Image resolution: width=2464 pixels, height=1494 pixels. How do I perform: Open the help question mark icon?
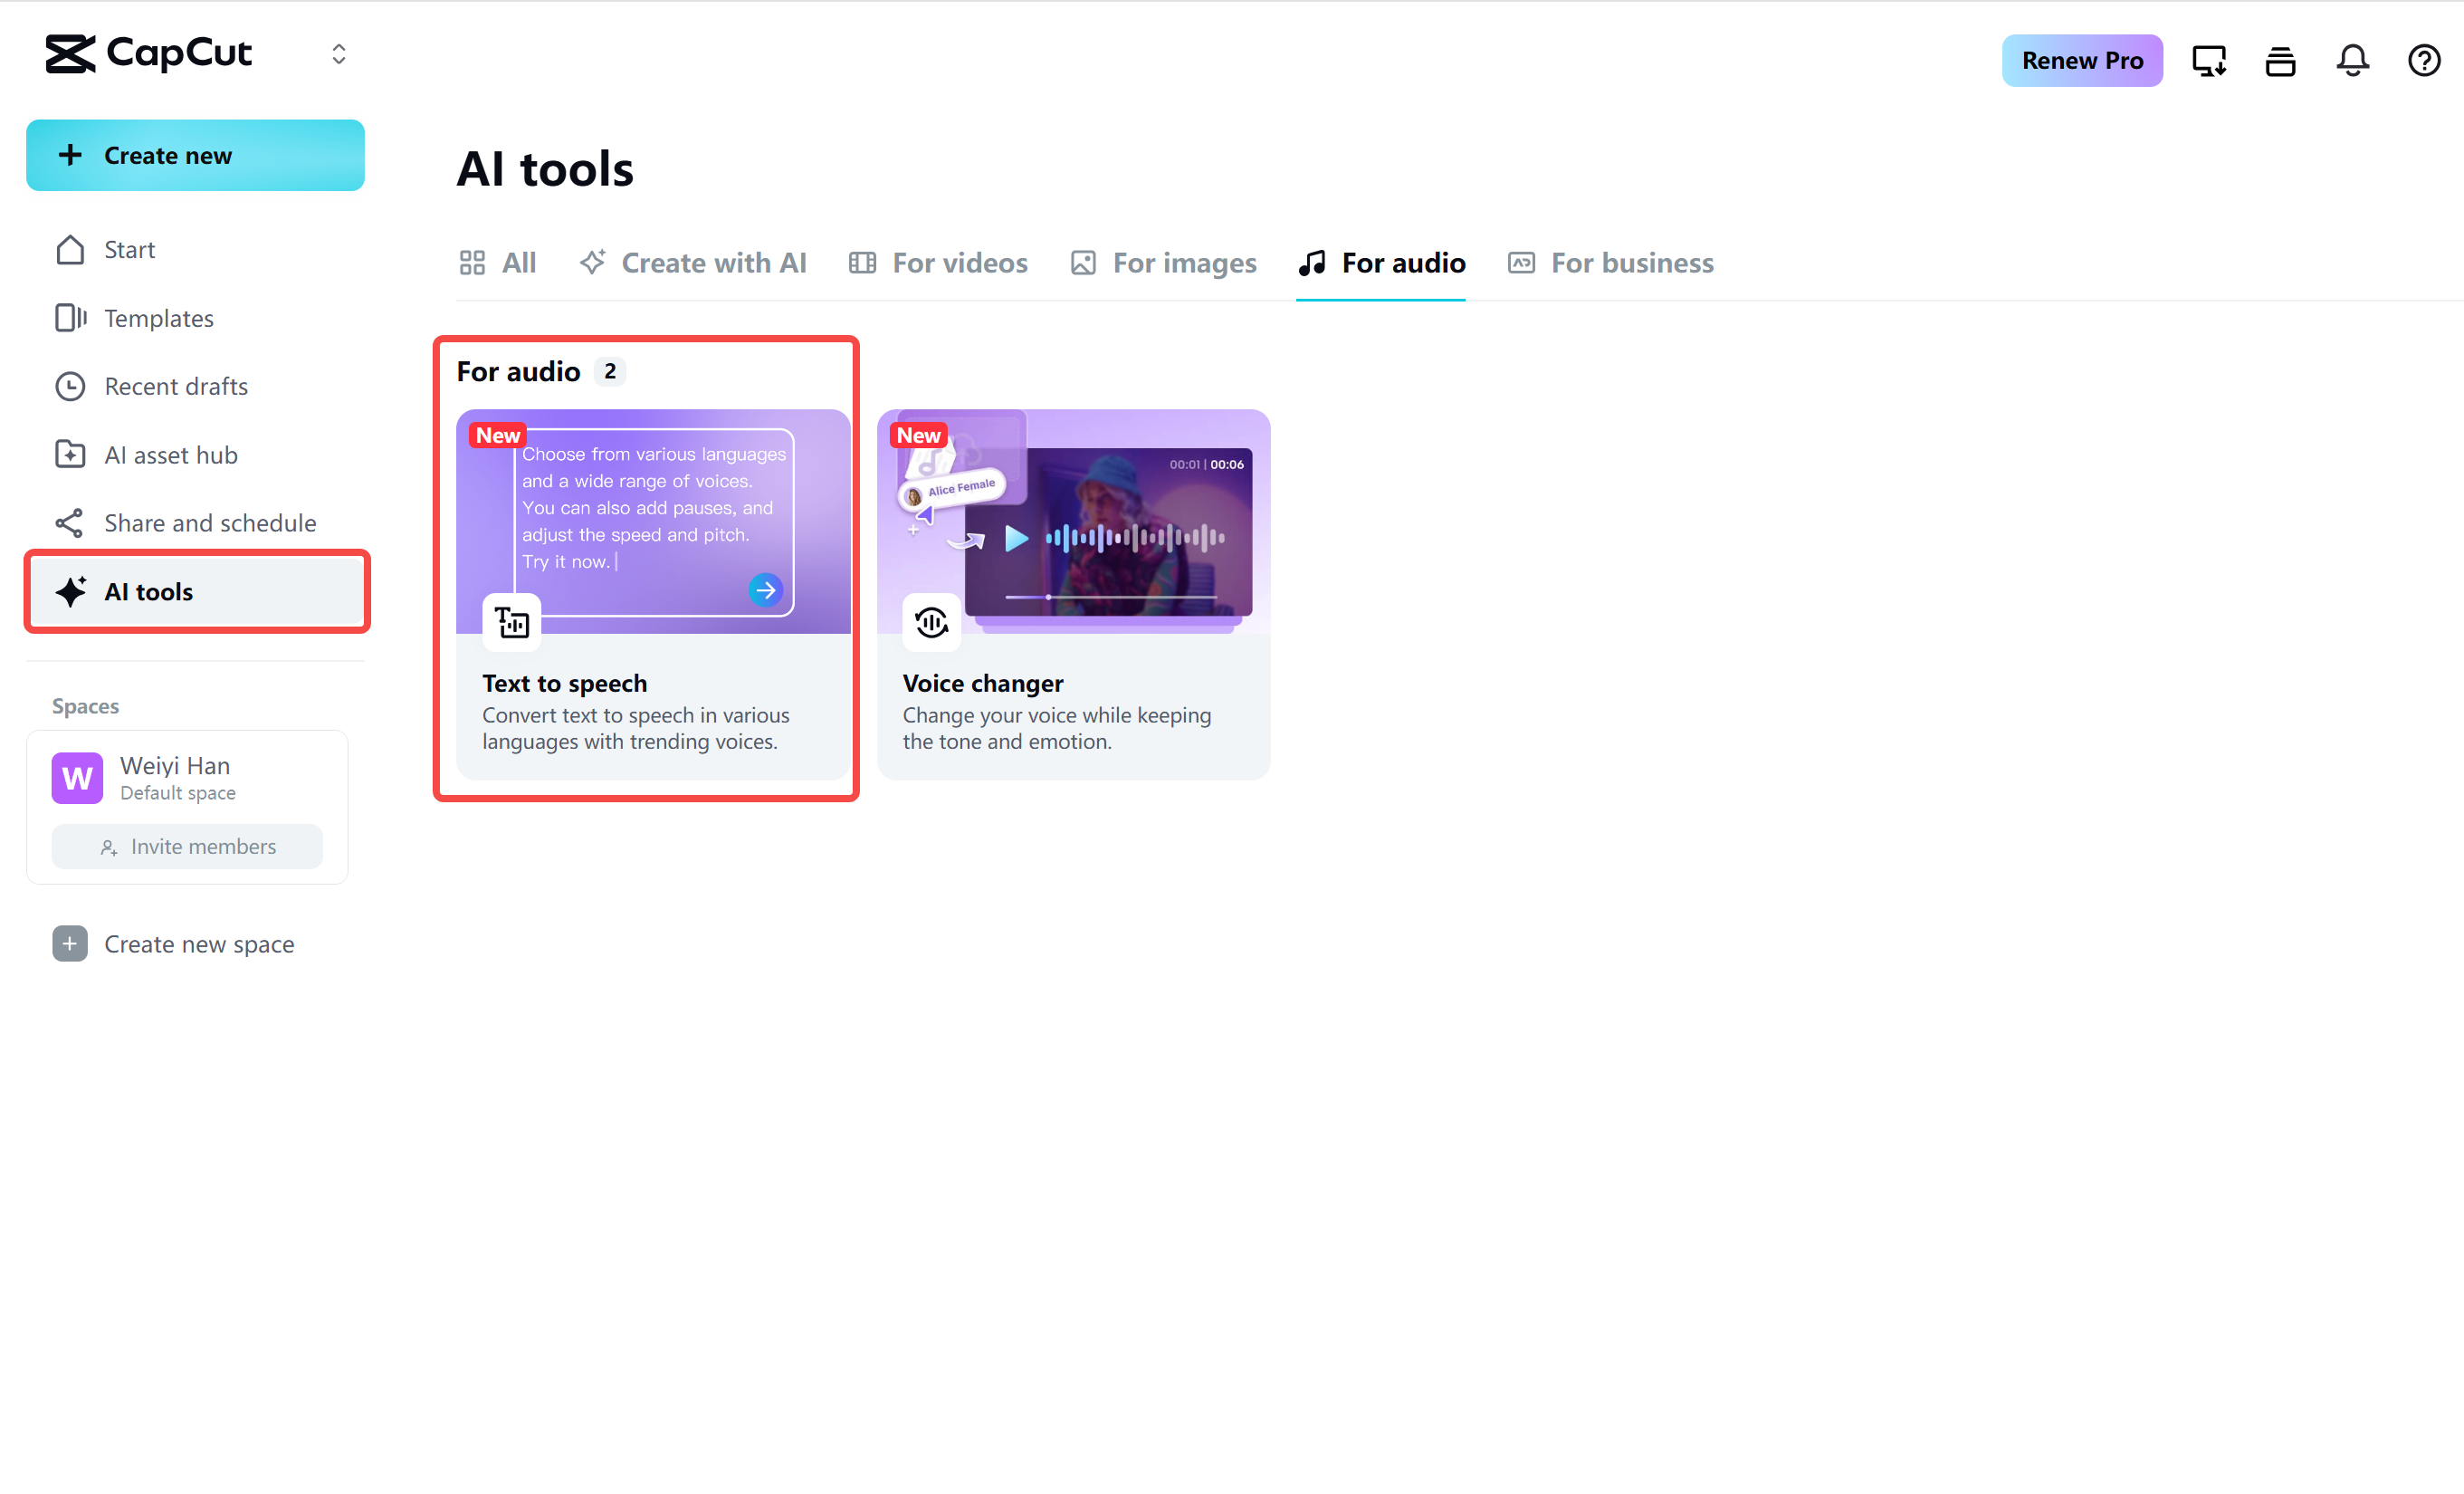coord(2423,61)
